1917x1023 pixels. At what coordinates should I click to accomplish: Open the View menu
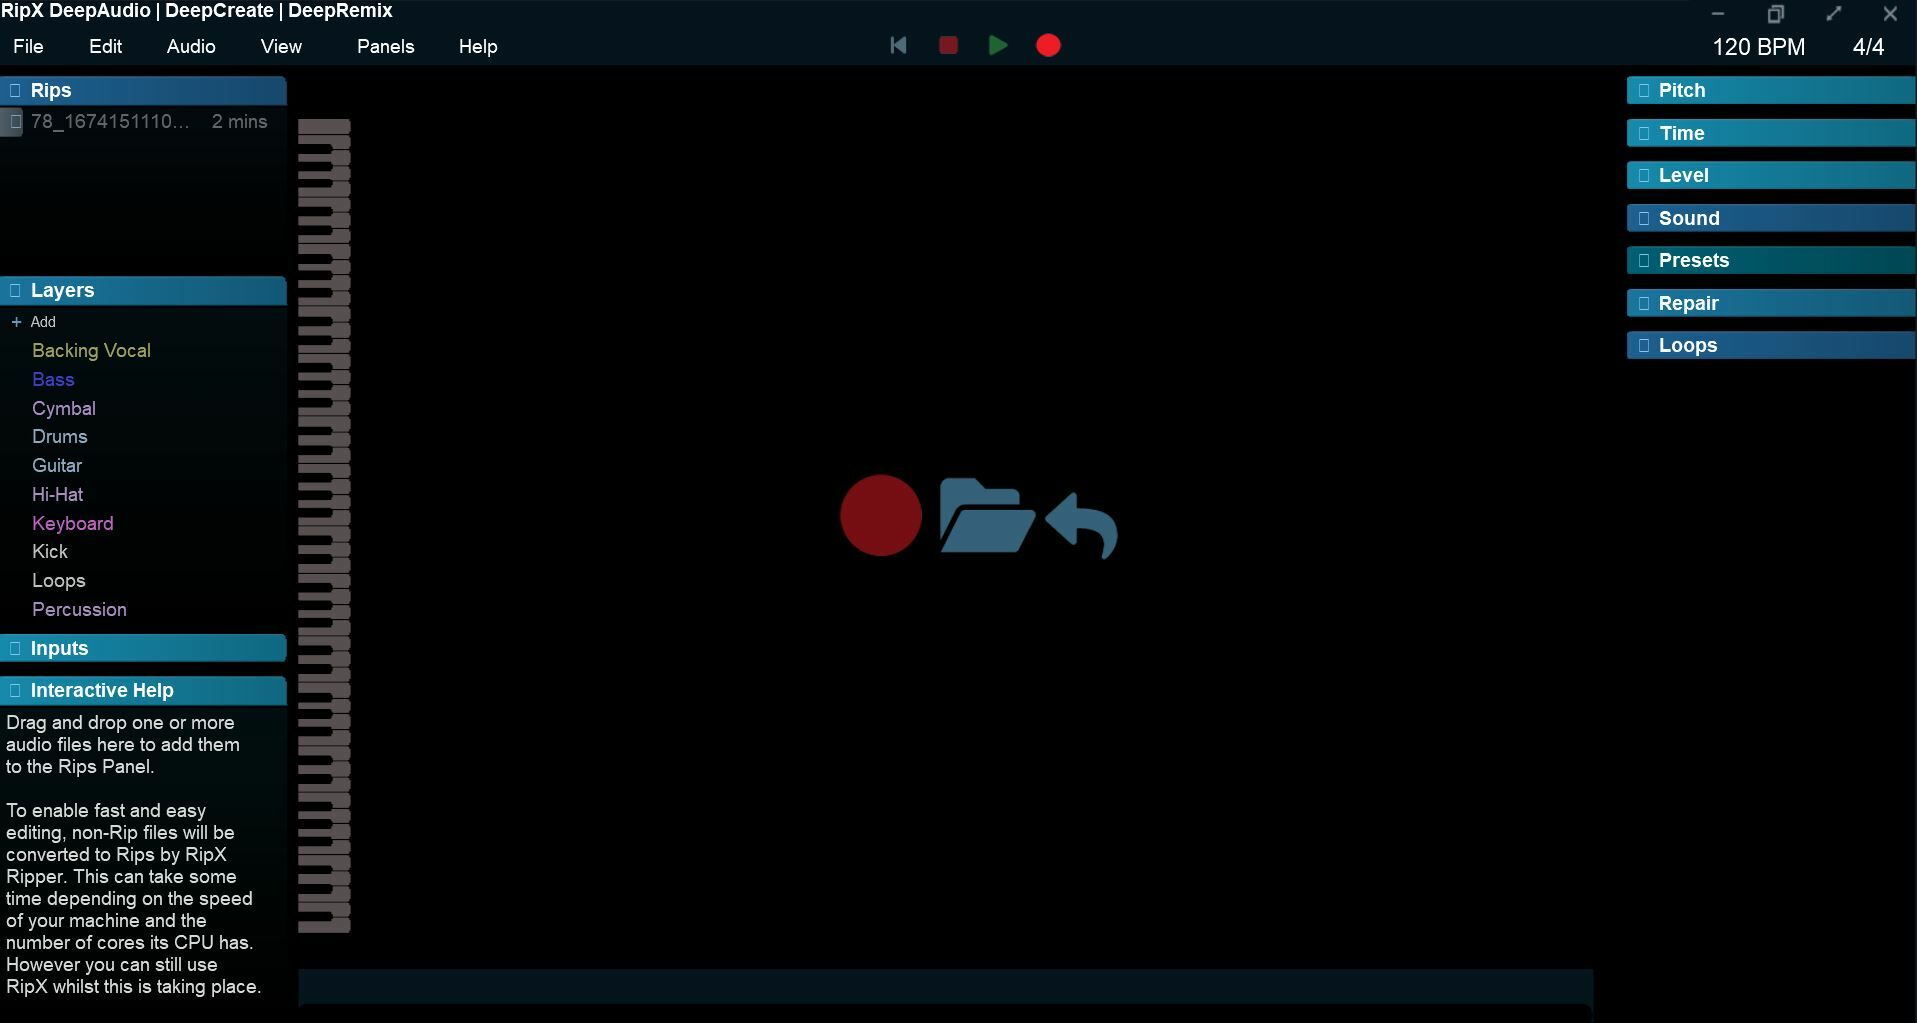click(281, 46)
